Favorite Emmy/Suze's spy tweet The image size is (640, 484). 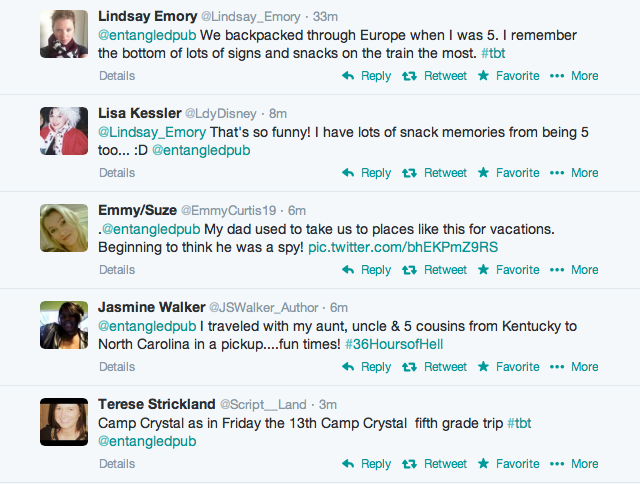point(508,270)
